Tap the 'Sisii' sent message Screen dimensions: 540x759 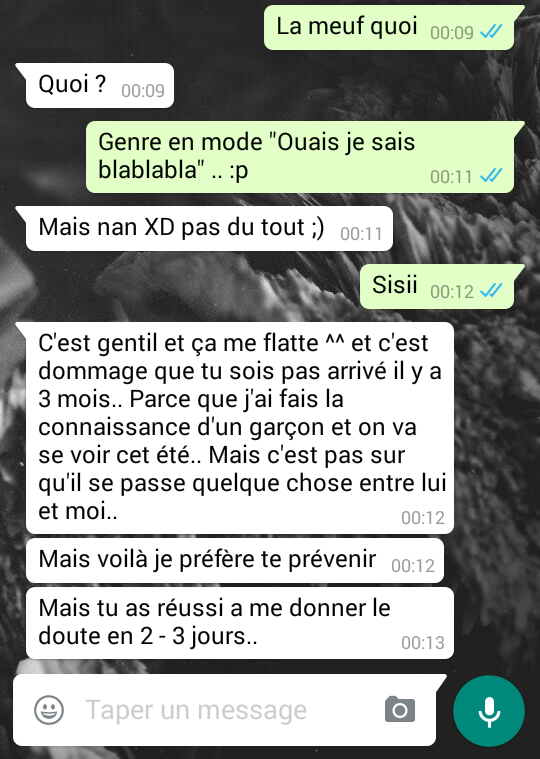click(x=437, y=286)
